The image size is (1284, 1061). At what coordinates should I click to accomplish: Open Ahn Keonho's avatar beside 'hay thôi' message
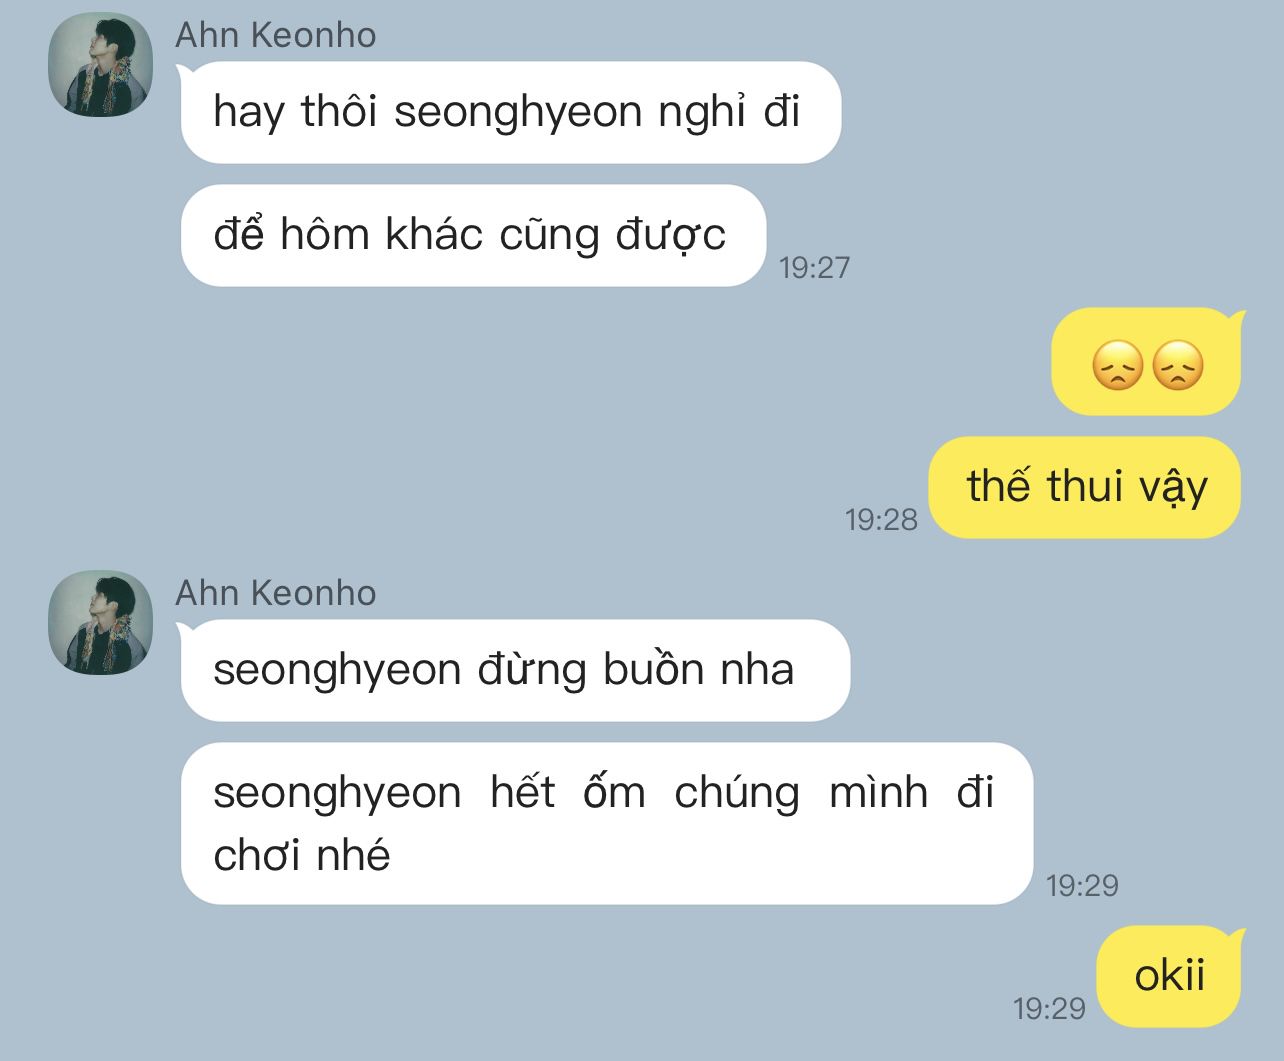[101, 65]
